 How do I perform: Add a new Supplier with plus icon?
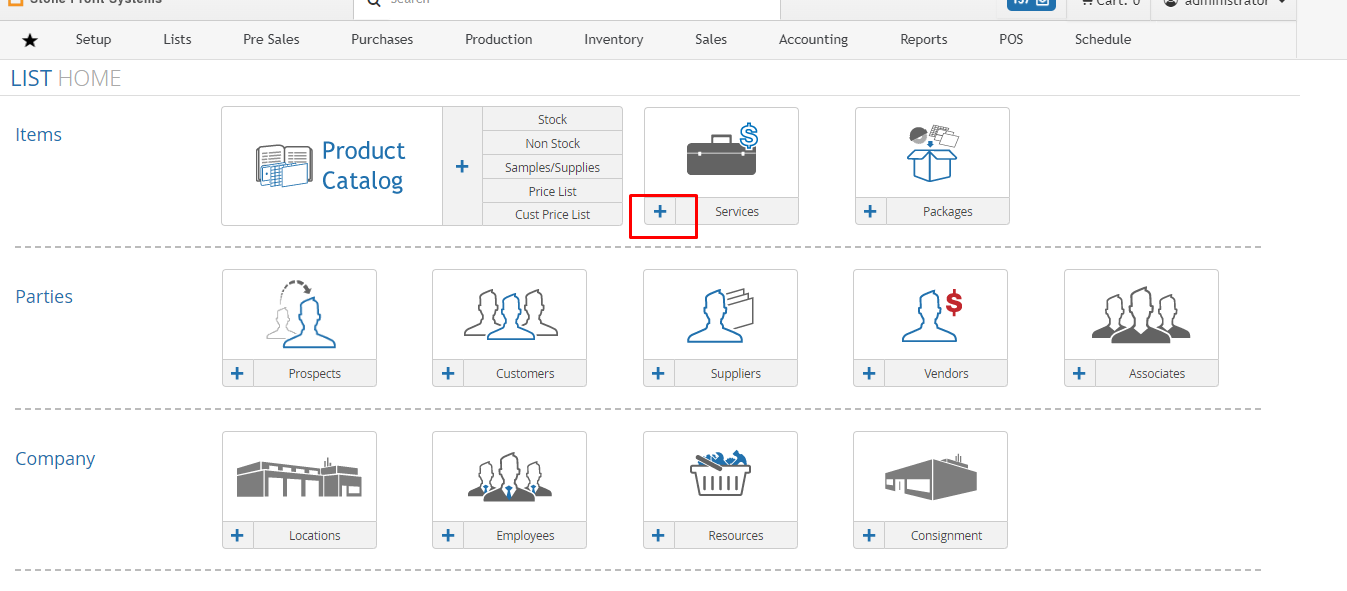coord(659,373)
